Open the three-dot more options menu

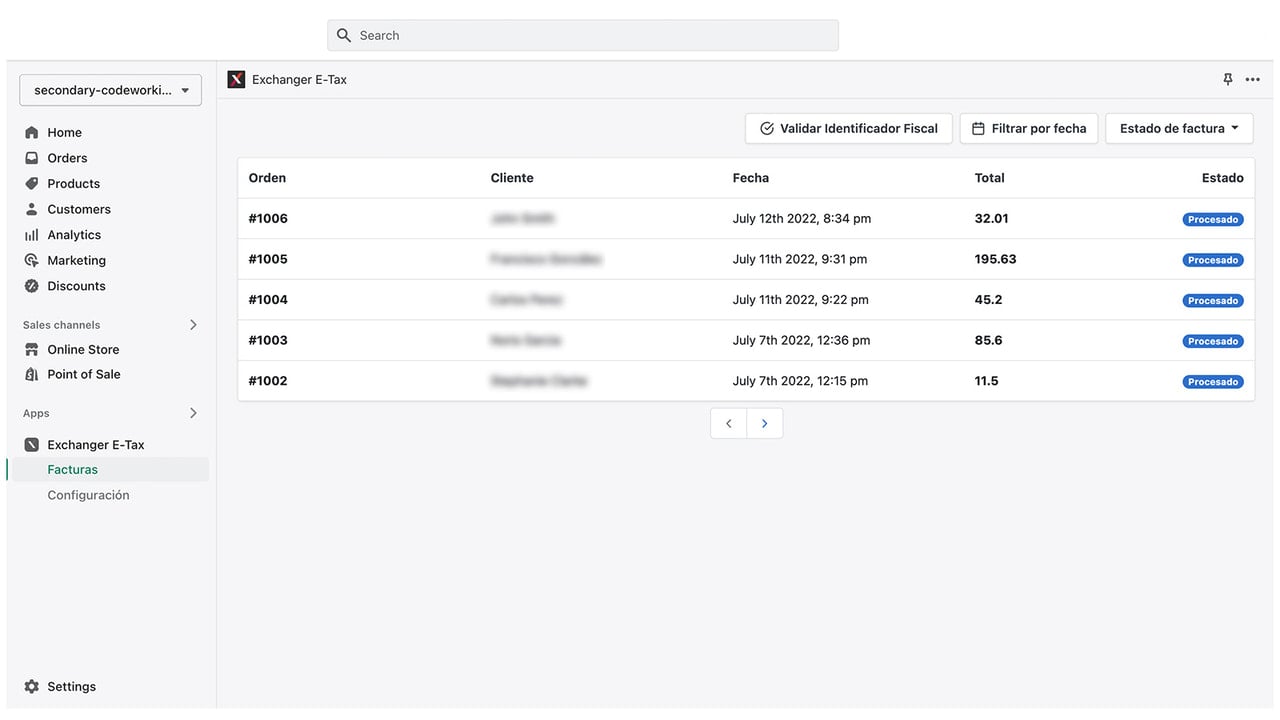1253,80
